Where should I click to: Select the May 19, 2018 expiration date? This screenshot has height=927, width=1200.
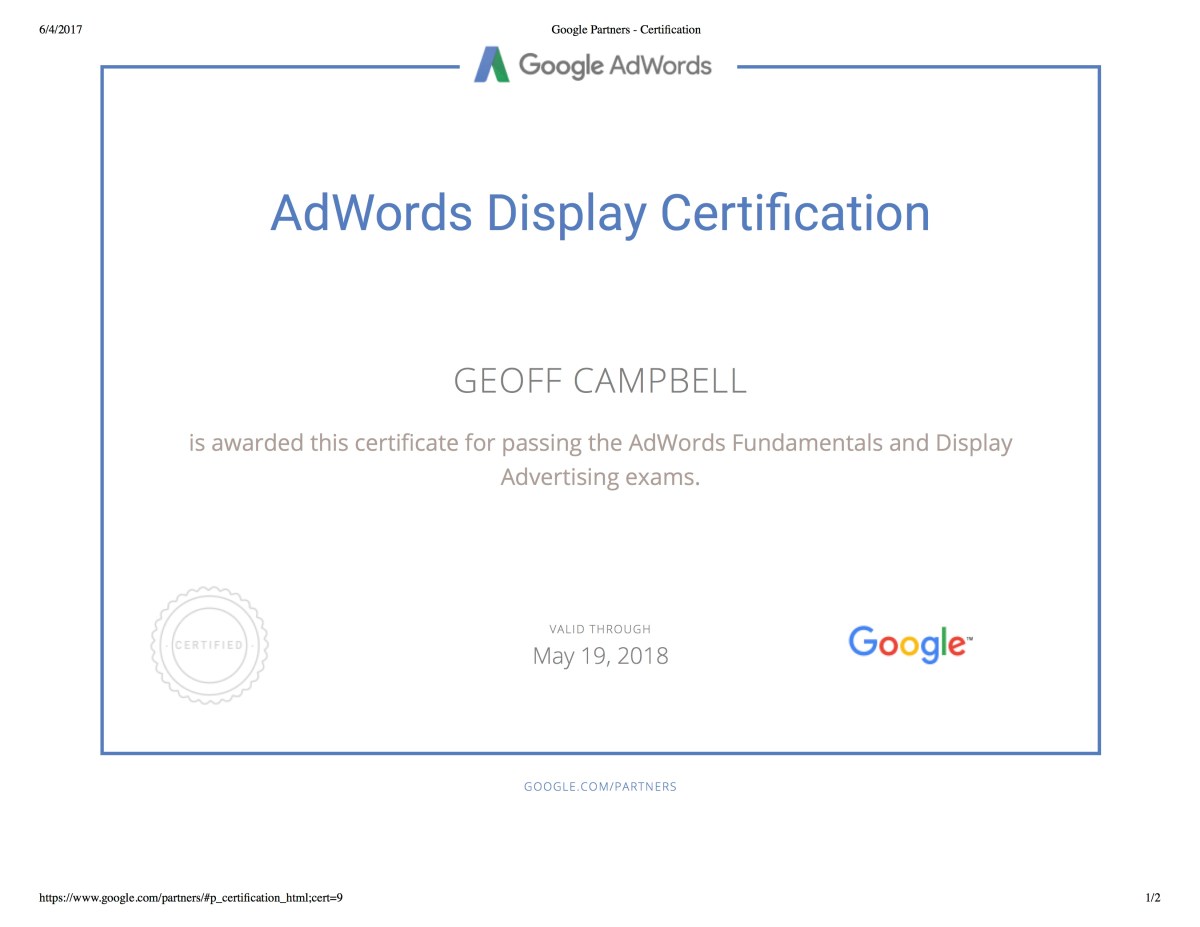(600, 655)
